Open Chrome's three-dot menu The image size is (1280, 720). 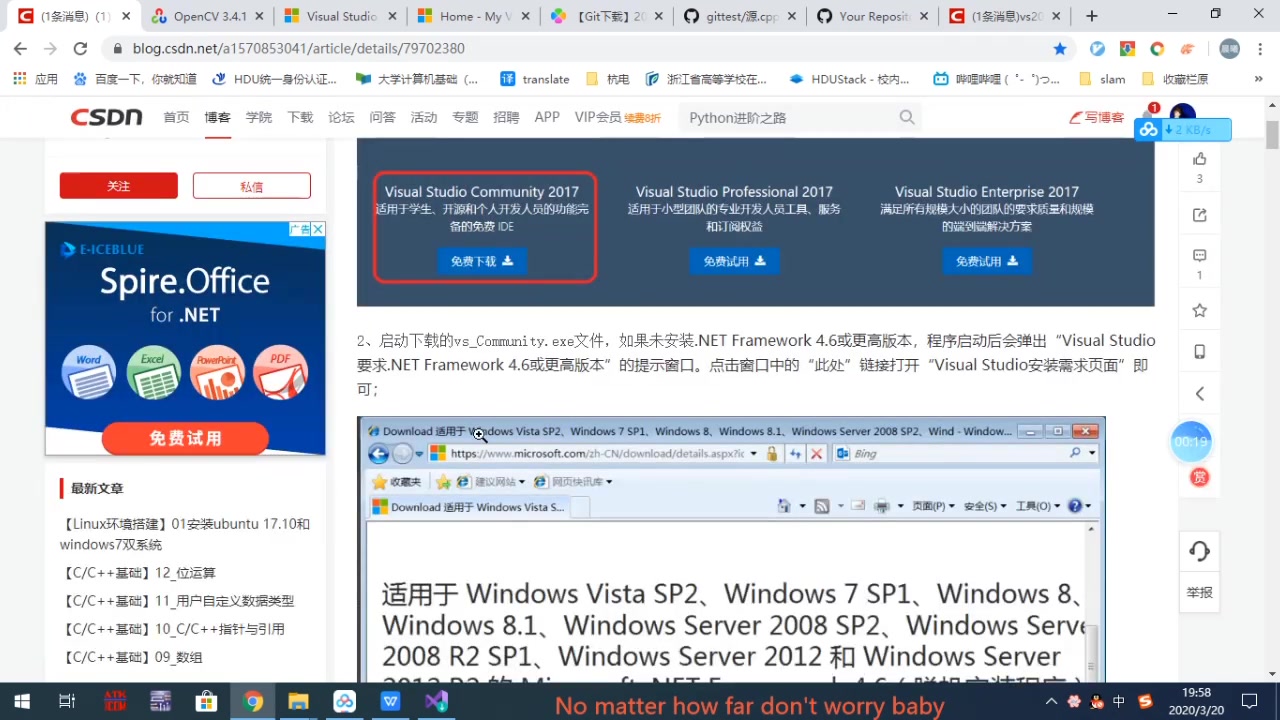(x=1258, y=49)
